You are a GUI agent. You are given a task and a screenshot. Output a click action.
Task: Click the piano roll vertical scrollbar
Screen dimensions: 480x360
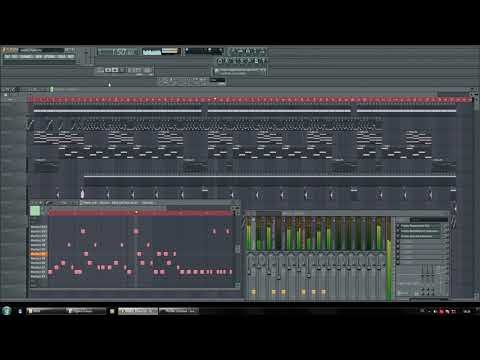click(237, 248)
